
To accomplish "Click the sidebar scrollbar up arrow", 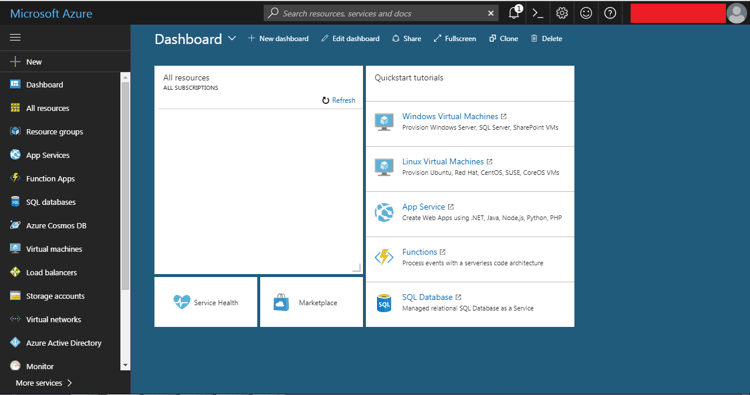I will (125, 77).
